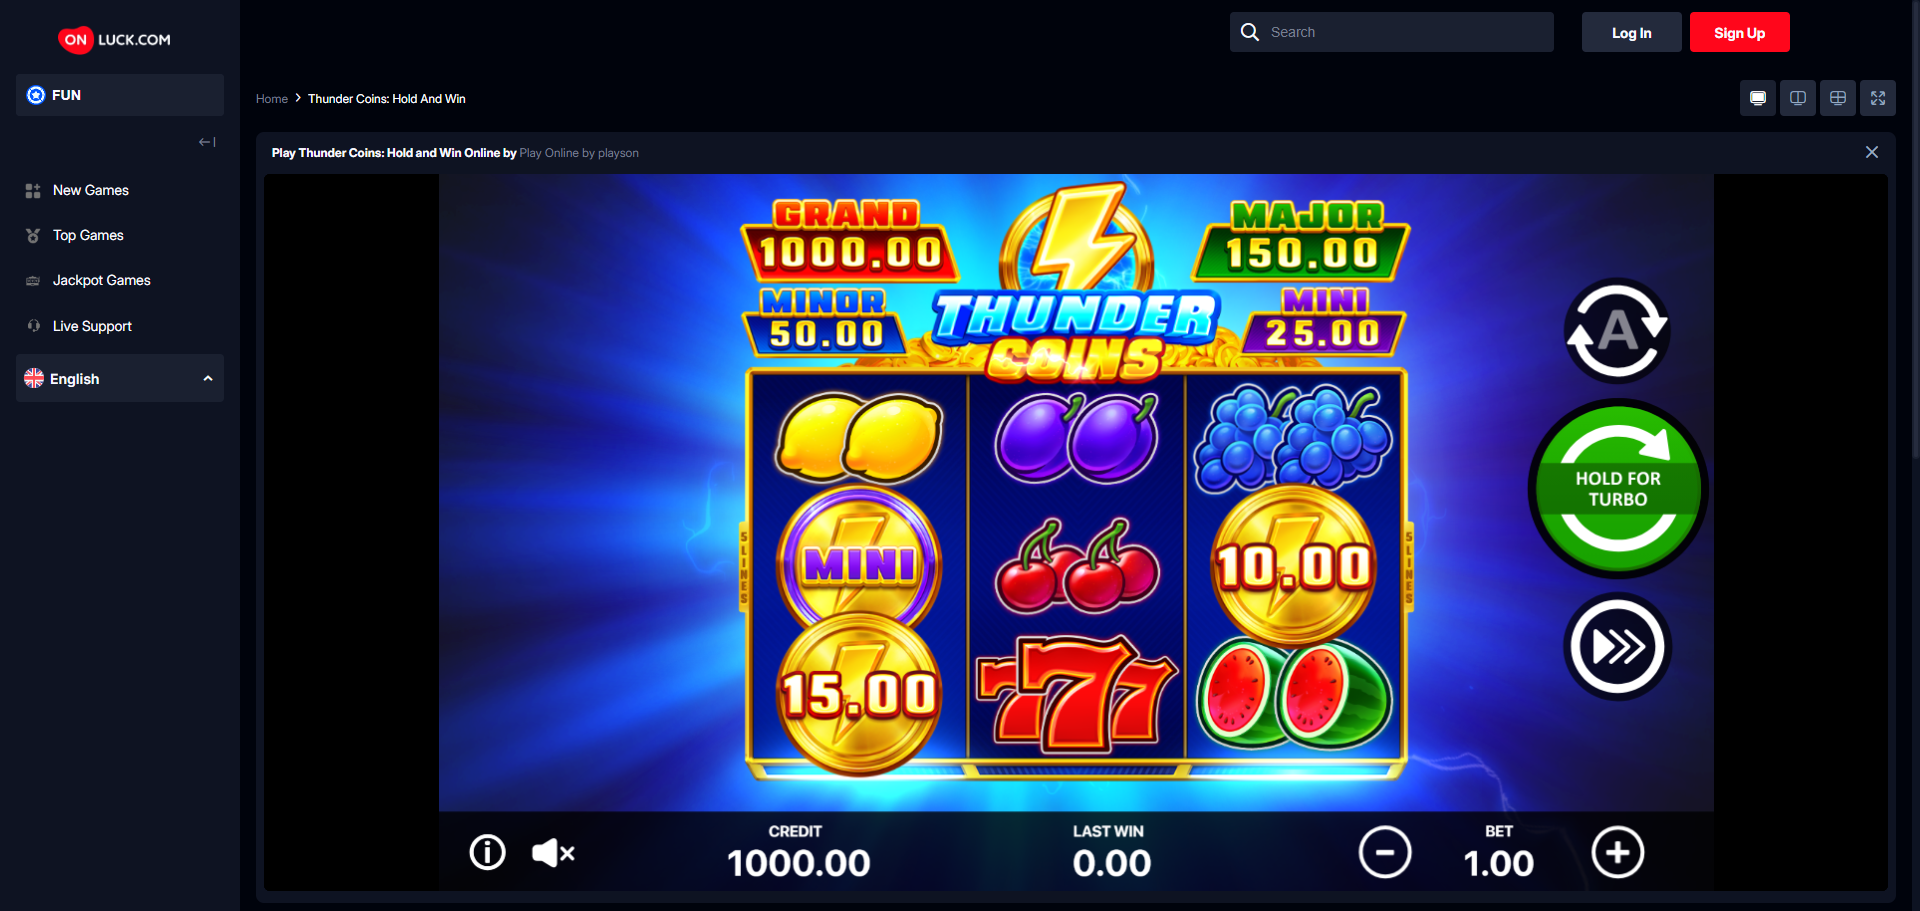This screenshot has width=1920, height=911.
Task: Decrease the bet with the minus button
Action: [1385, 852]
